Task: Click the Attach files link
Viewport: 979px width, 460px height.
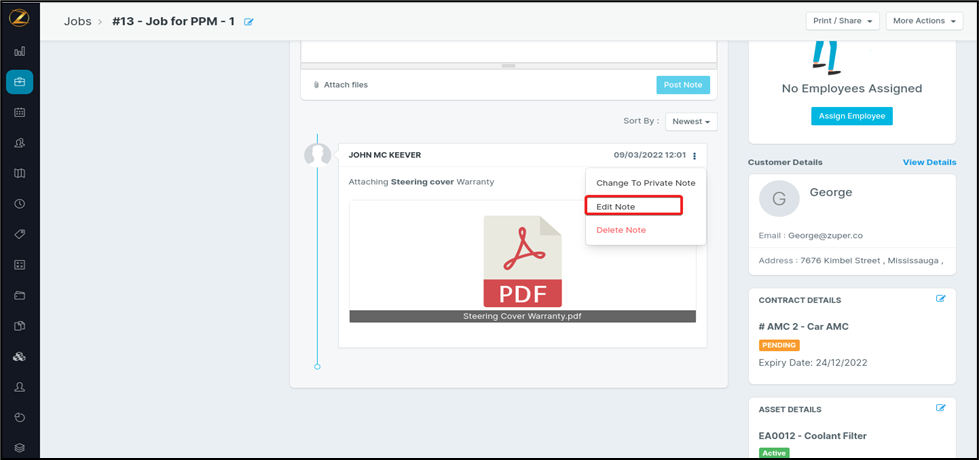Action: (345, 85)
